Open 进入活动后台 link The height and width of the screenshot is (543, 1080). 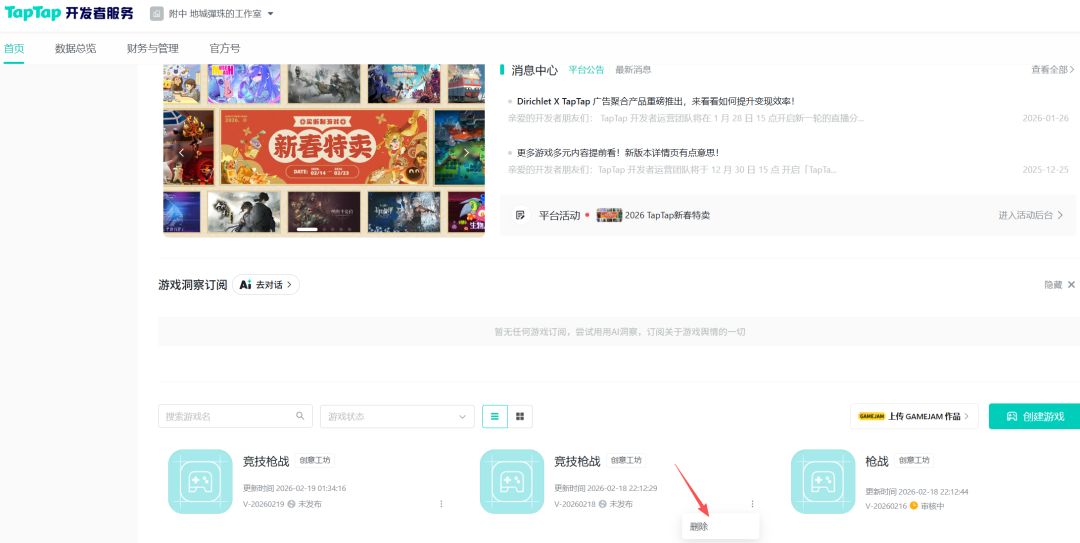tap(1030, 215)
